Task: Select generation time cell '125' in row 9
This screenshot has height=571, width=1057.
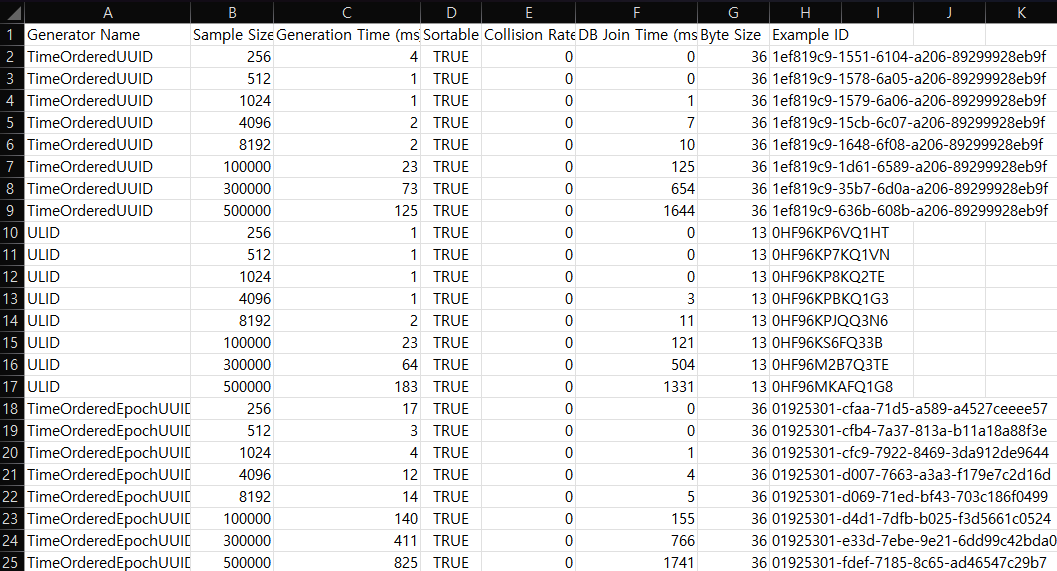Action: [346, 210]
